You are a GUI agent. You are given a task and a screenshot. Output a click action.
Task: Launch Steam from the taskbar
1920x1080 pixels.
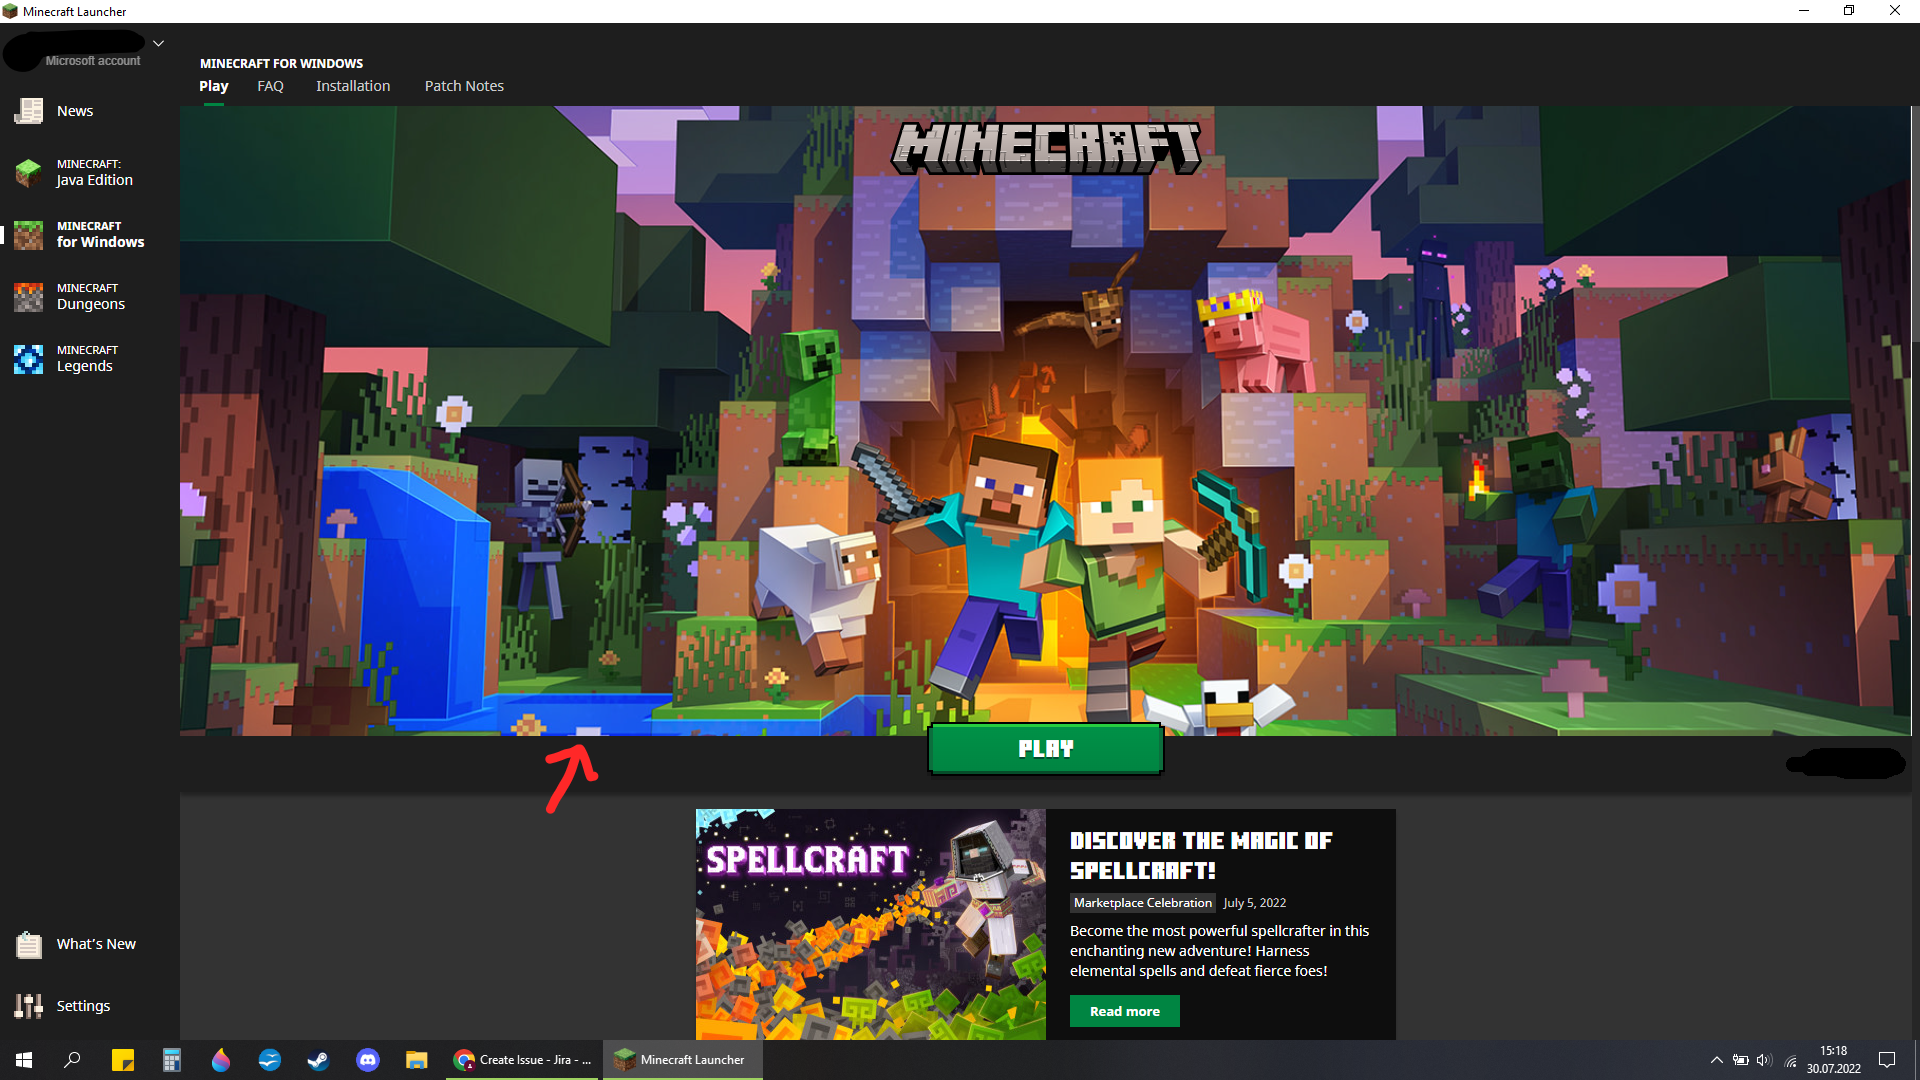[318, 1060]
